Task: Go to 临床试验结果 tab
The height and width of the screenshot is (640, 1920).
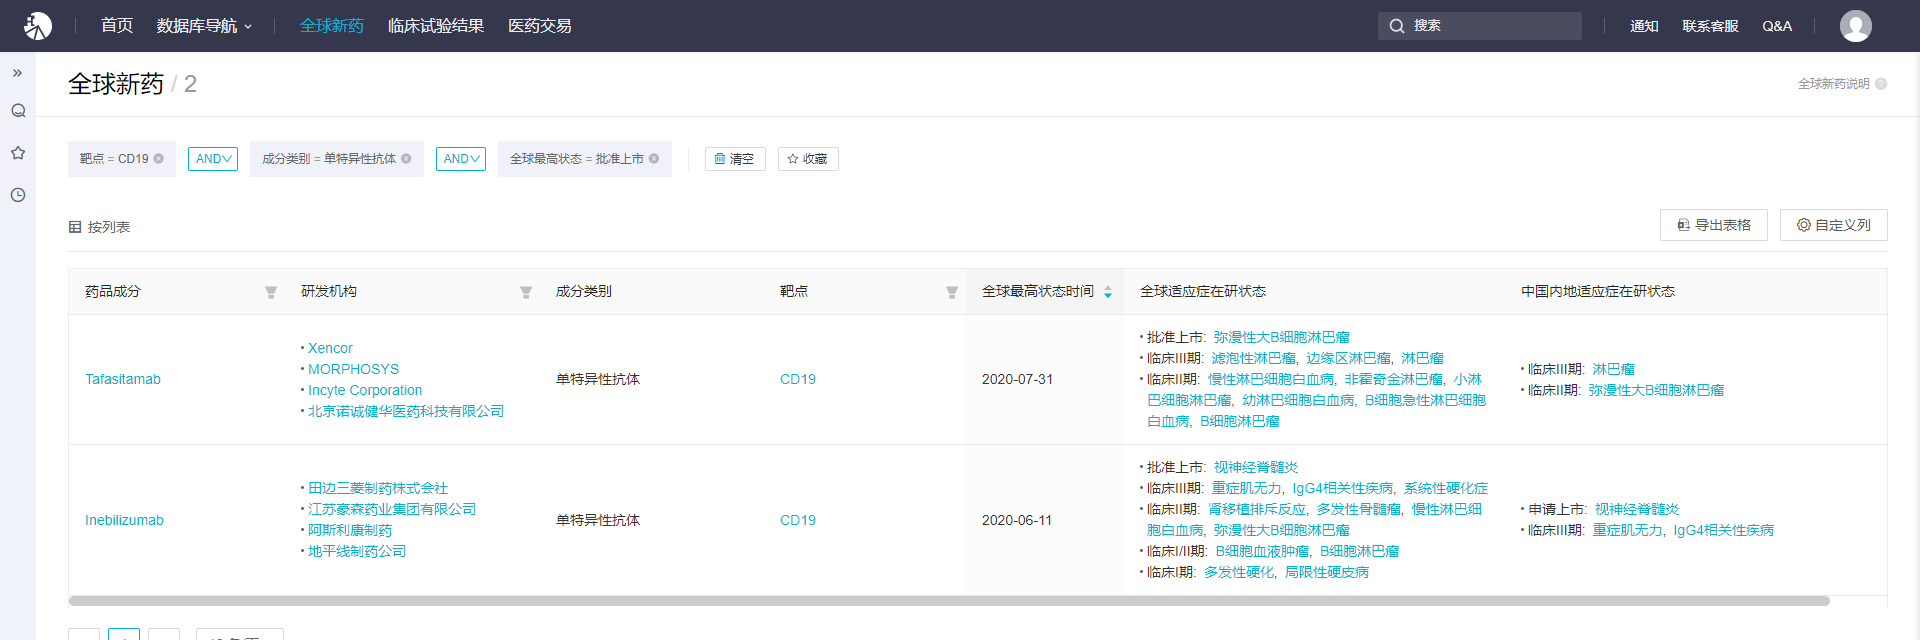Action: 435,26
